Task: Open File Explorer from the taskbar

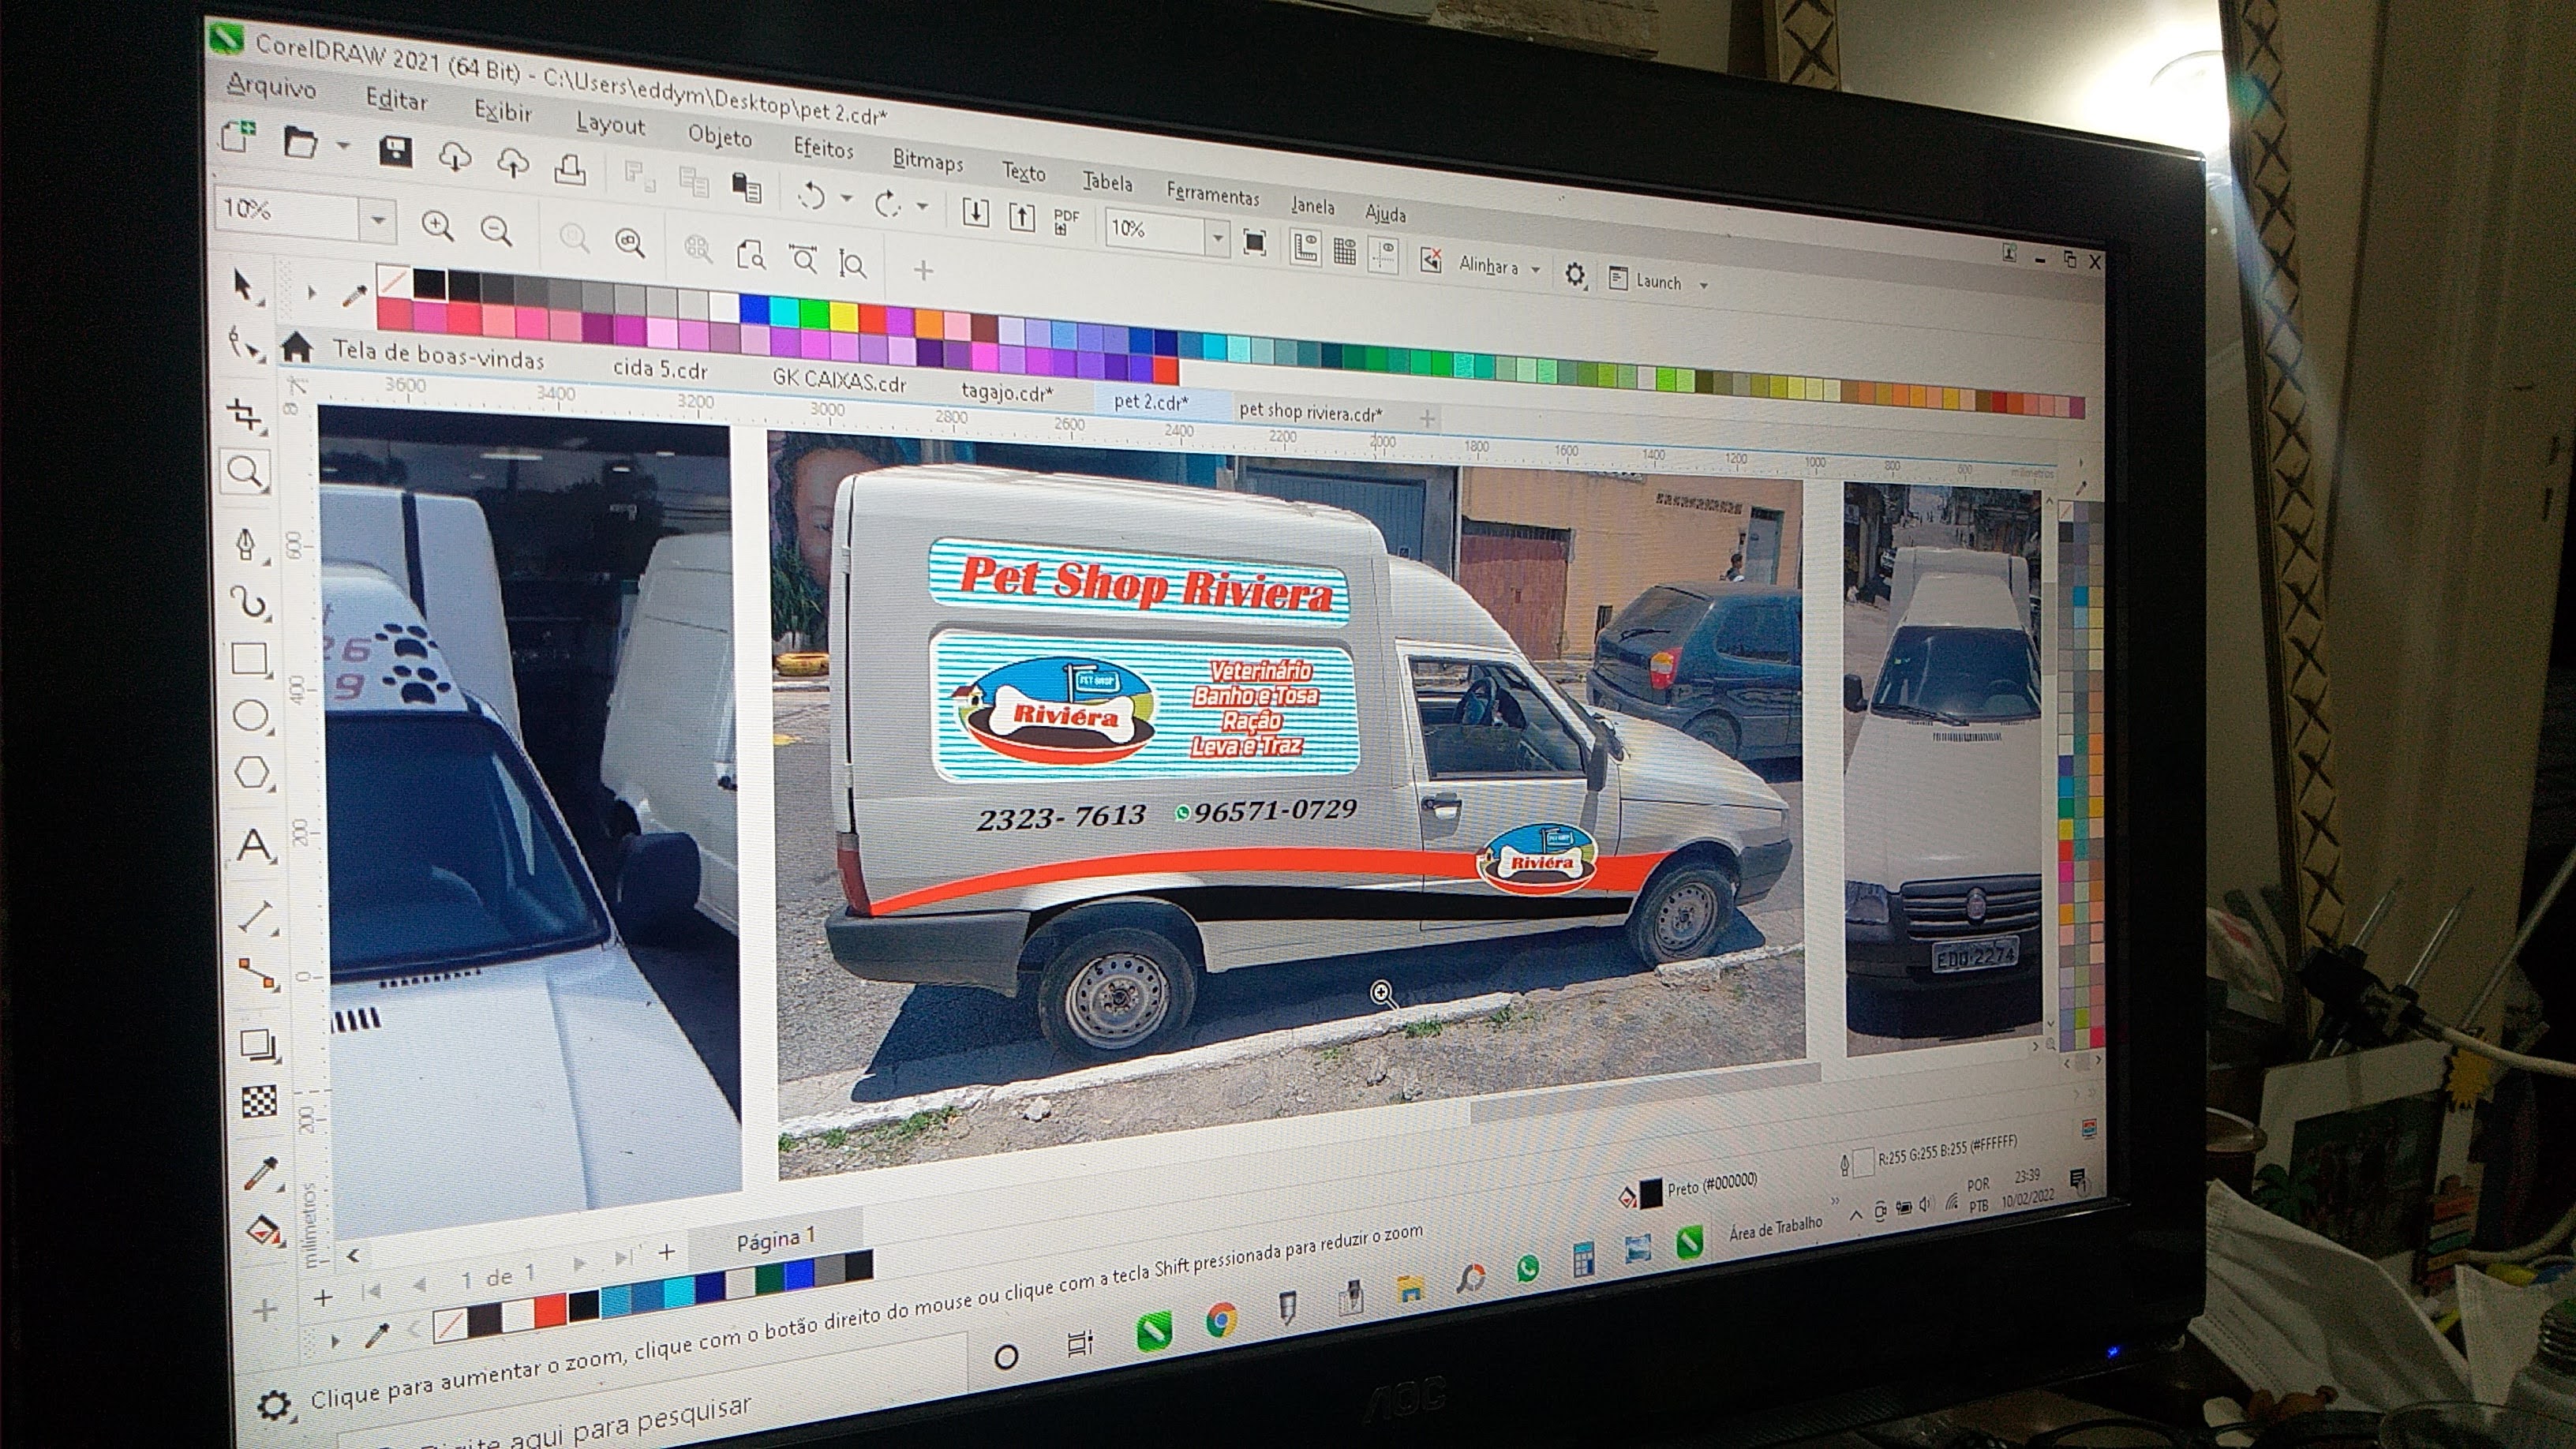Action: [x=1410, y=1288]
